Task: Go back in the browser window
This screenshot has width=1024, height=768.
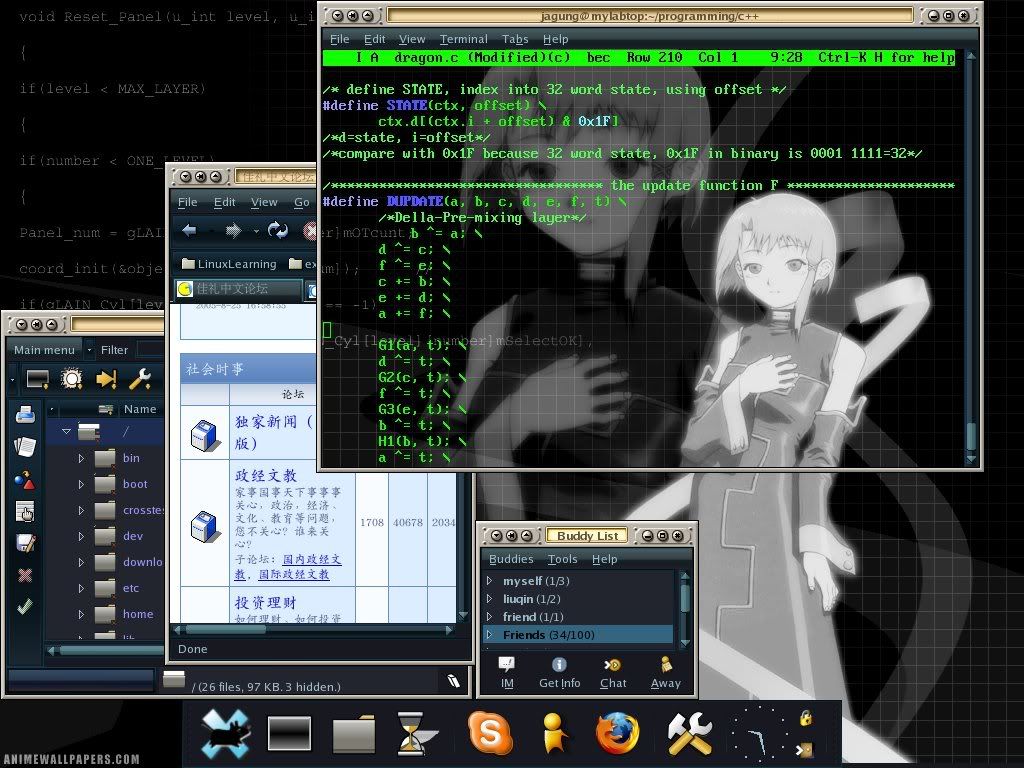Action: 189,231
